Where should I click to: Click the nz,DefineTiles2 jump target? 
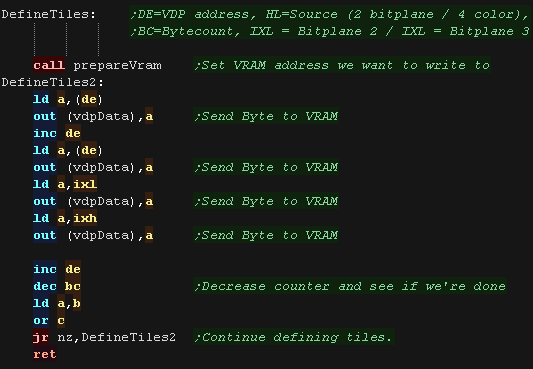[117, 337]
